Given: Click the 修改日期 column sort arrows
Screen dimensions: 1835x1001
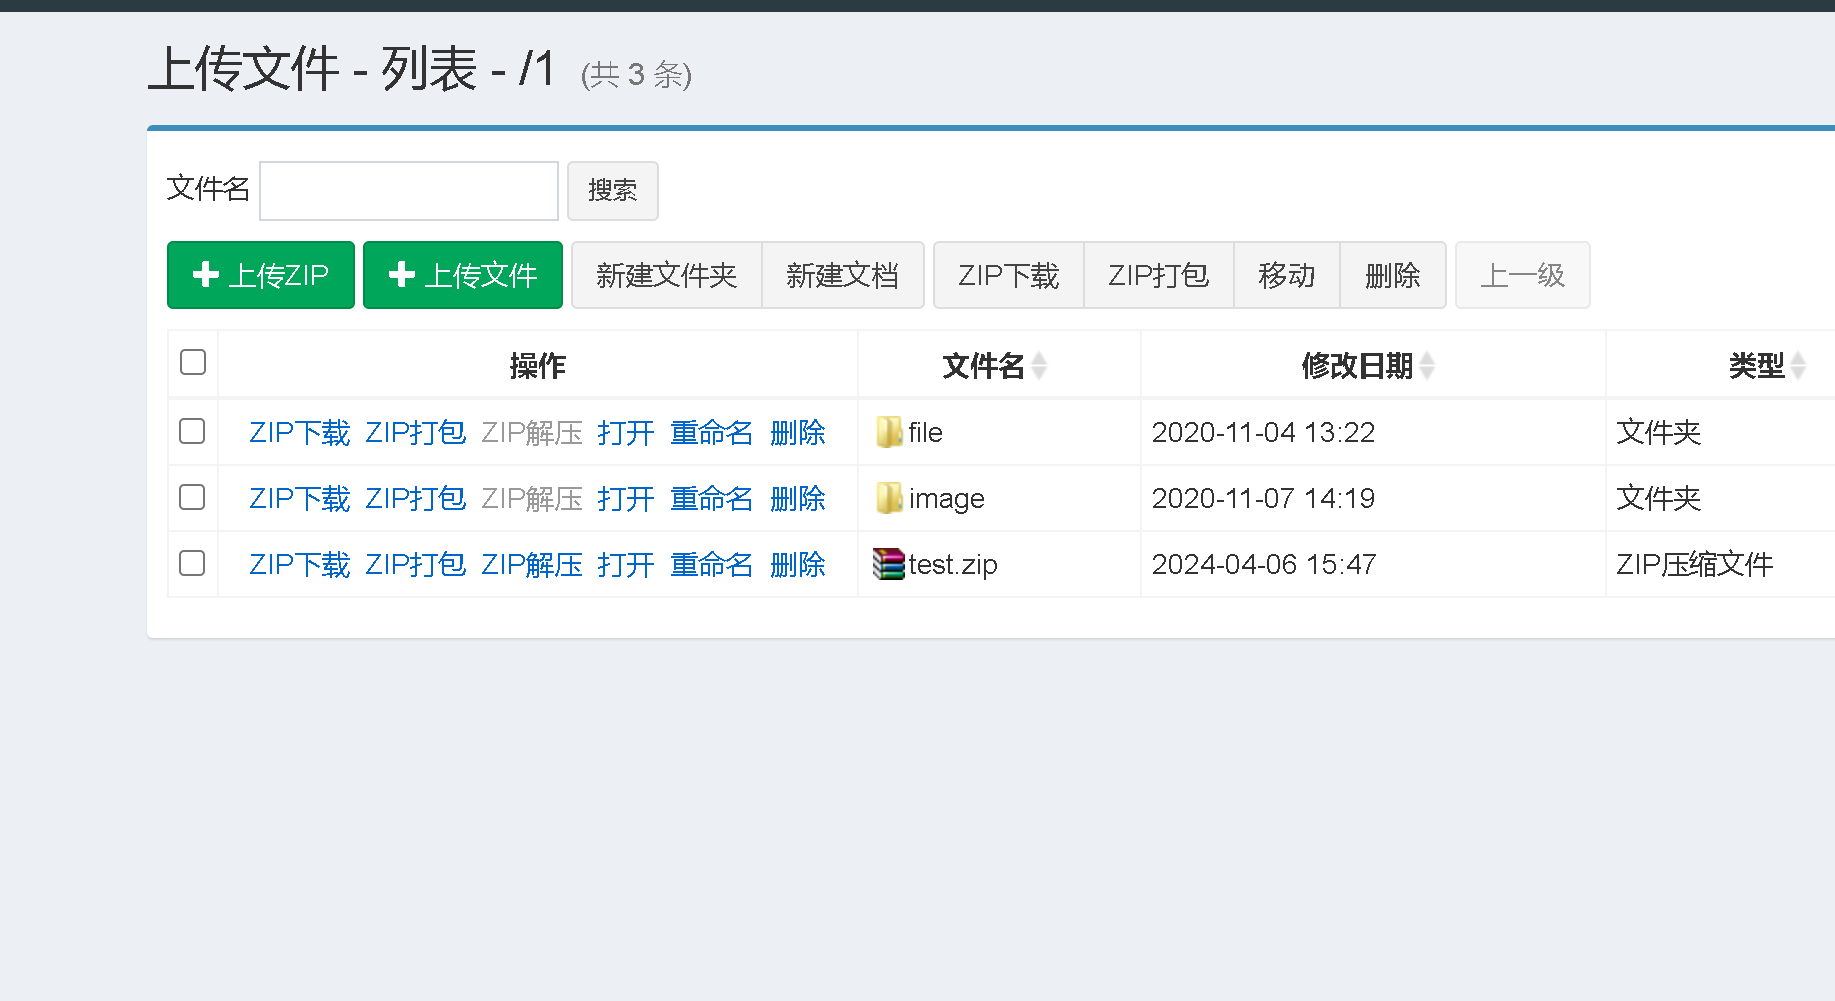Looking at the screenshot, I should [1427, 366].
